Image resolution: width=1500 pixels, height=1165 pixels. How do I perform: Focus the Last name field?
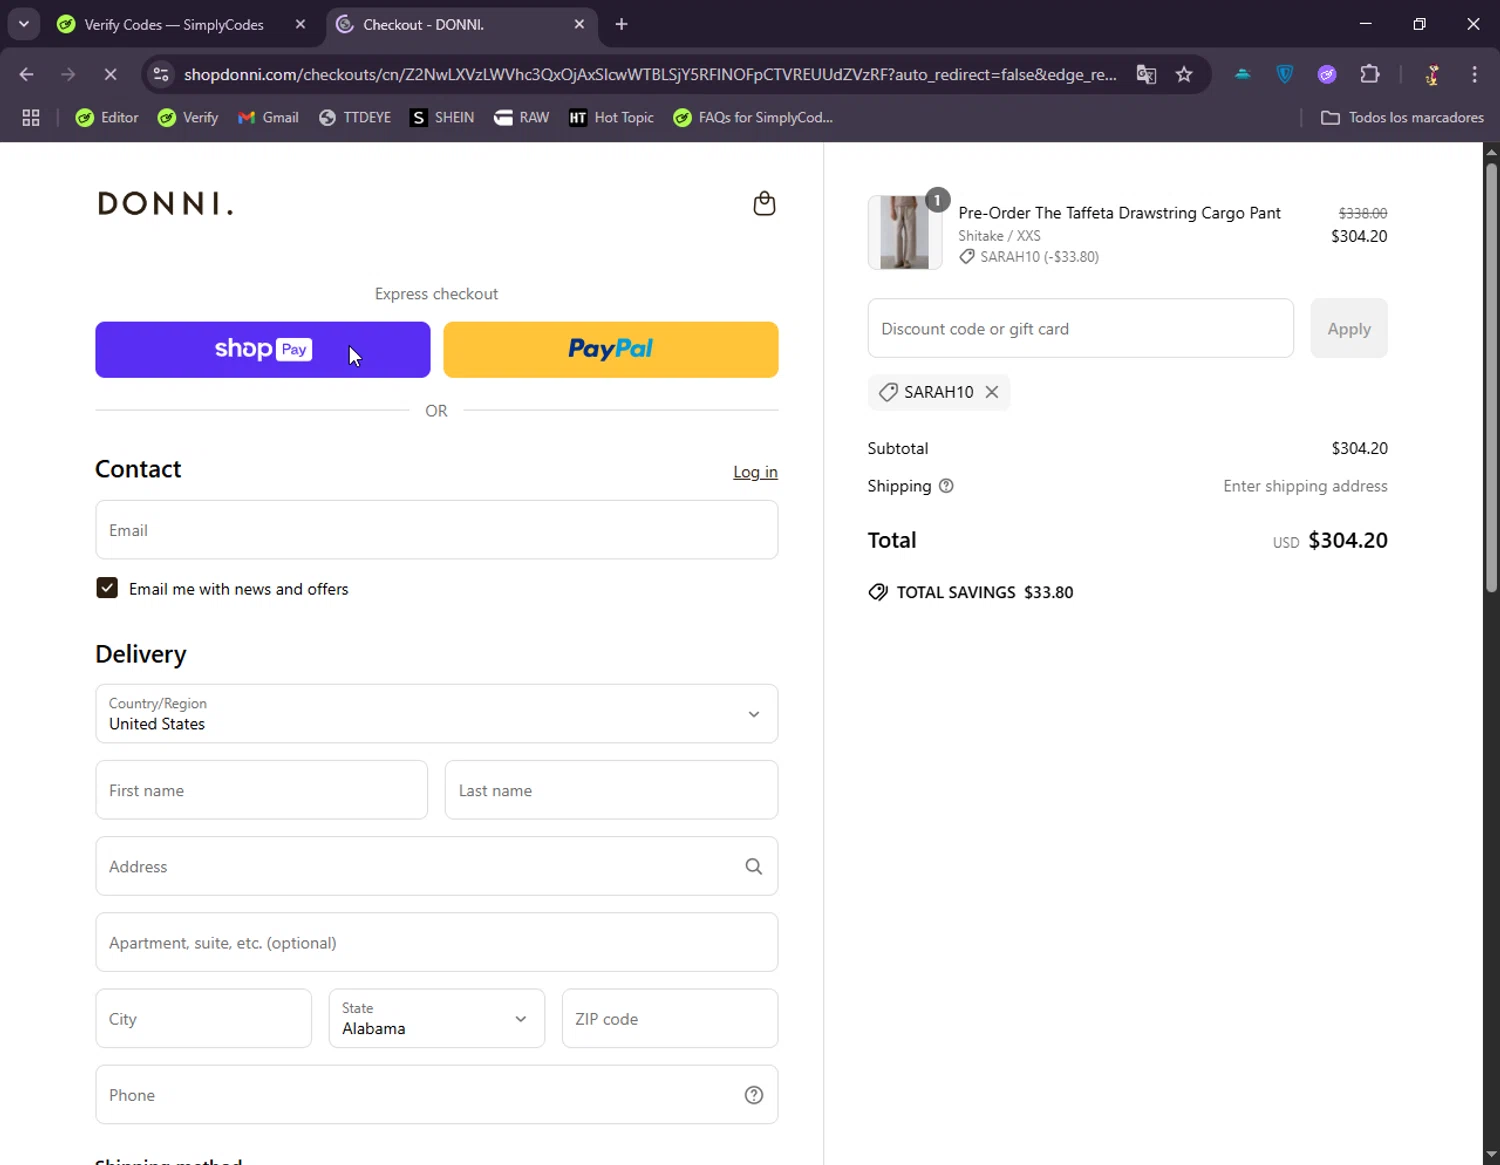pyautogui.click(x=611, y=790)
